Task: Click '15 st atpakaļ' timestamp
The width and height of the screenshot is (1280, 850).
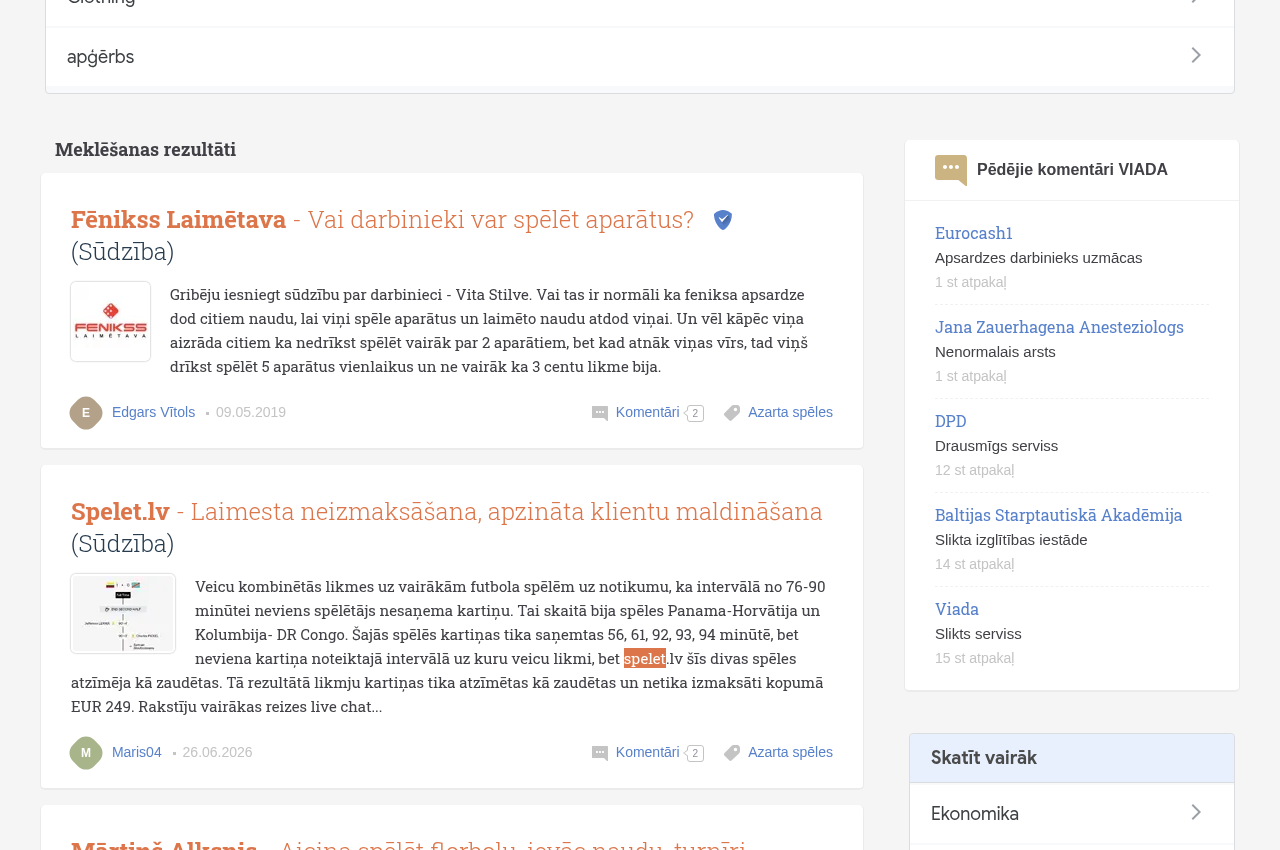Action: click(974, 658)
